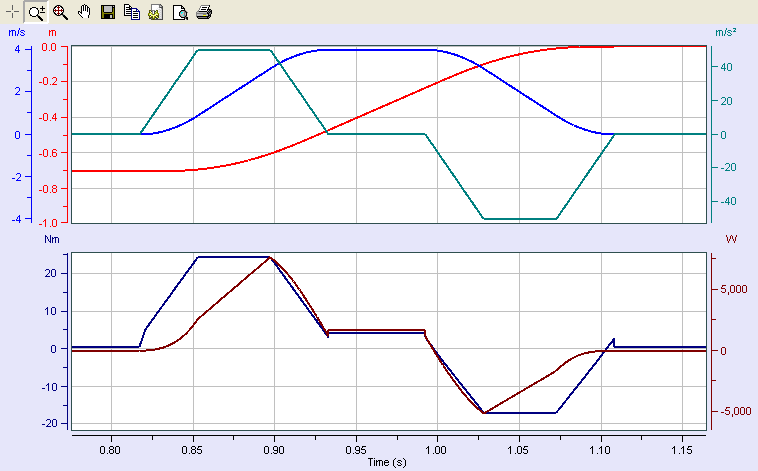Click the -5,000 tick on W axis

point(732,411)
